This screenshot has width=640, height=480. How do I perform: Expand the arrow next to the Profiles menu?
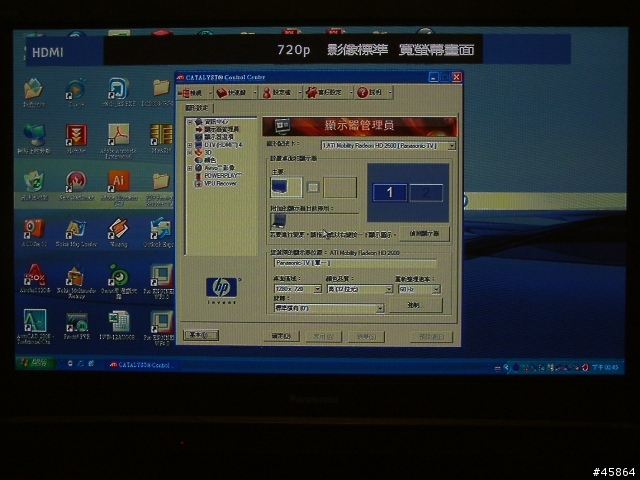(299, 93)
